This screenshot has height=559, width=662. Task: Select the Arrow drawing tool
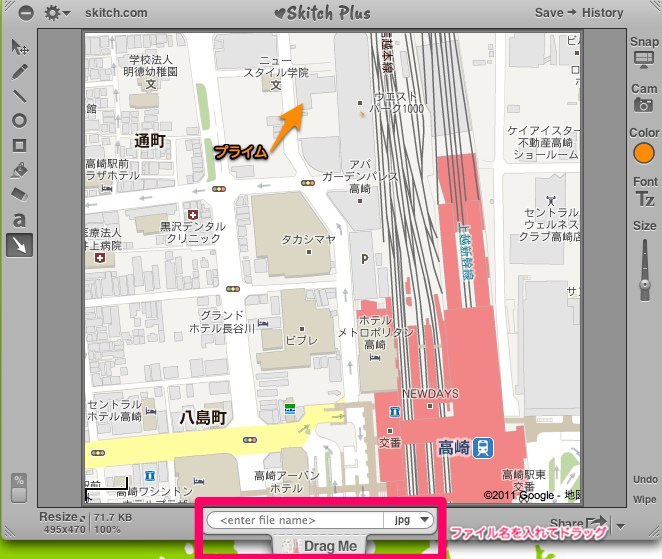tap(19, 245)
